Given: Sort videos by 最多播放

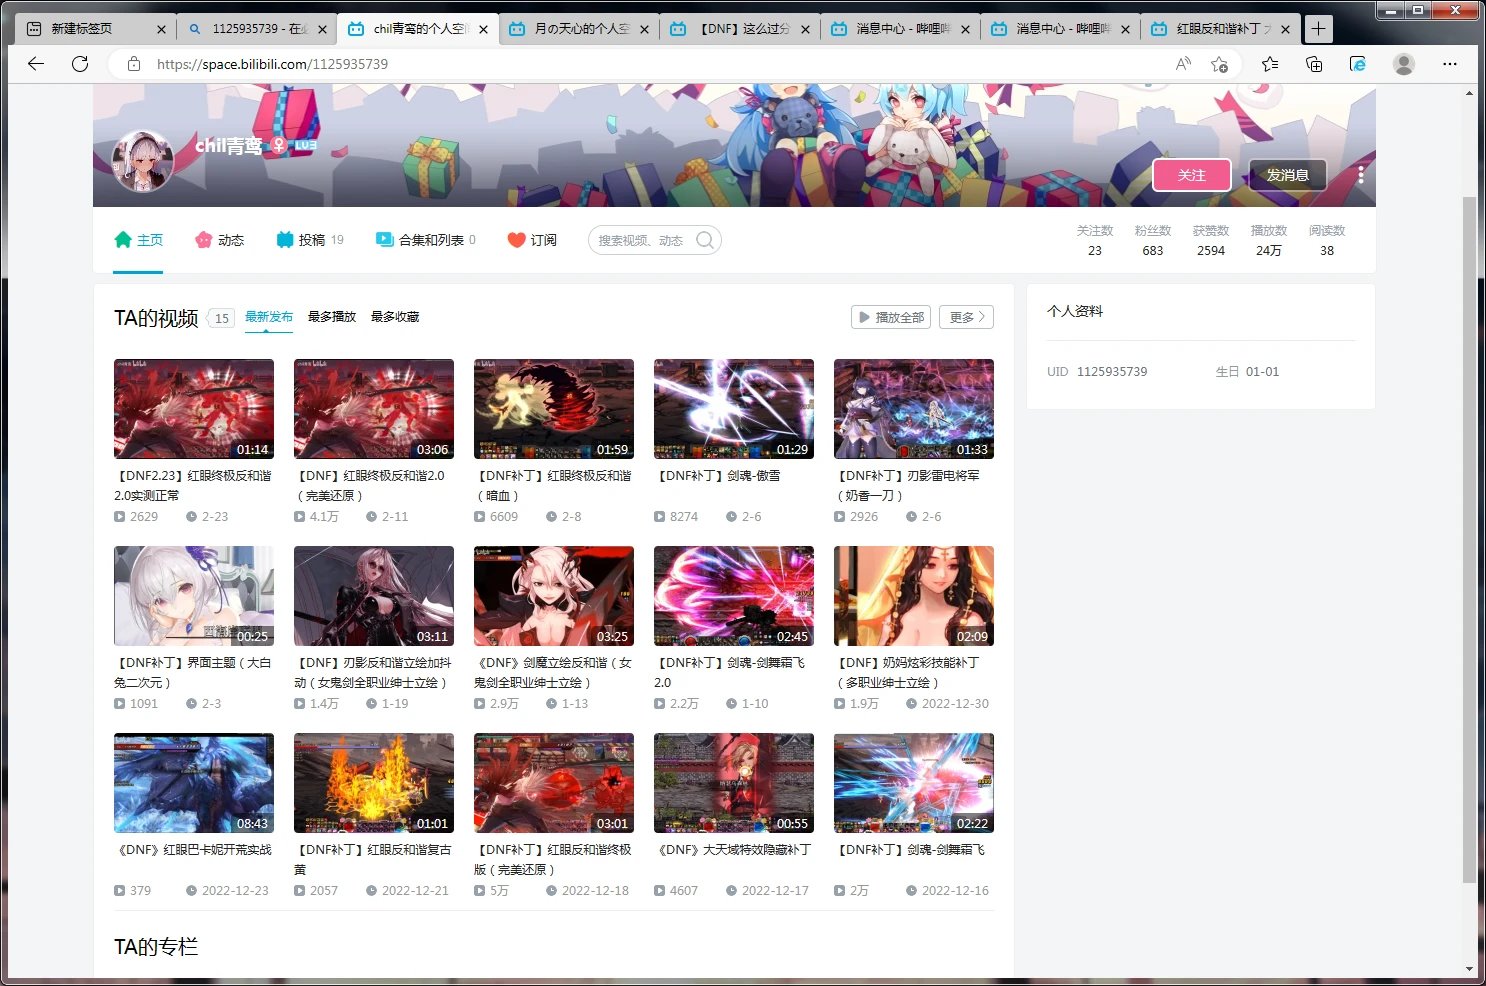Looking at the screenshot, I should (332, 317).
